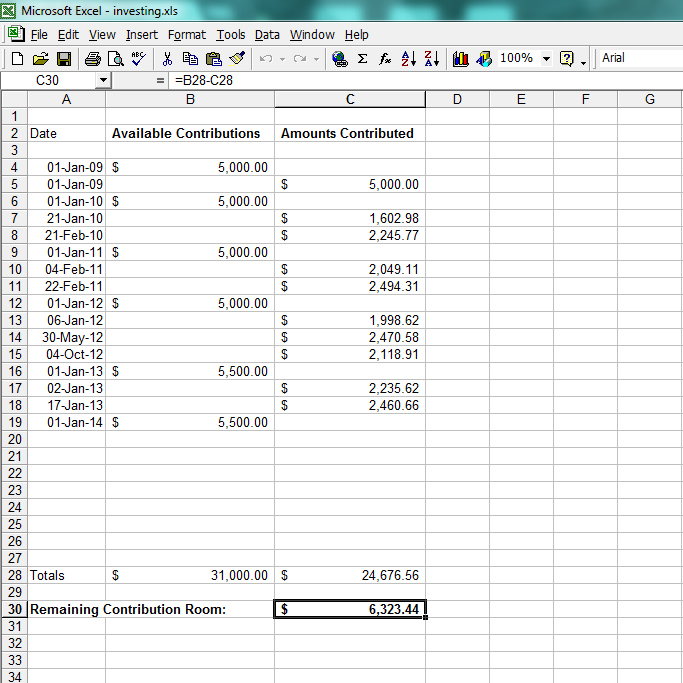Screen dimensions: 683x683
Task: Open the Format menu
Action: 187,34
